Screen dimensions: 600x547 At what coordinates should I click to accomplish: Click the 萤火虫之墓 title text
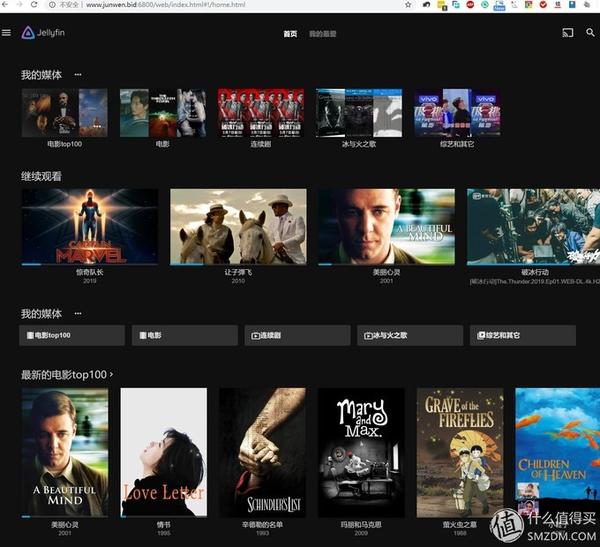pos(460,524)
